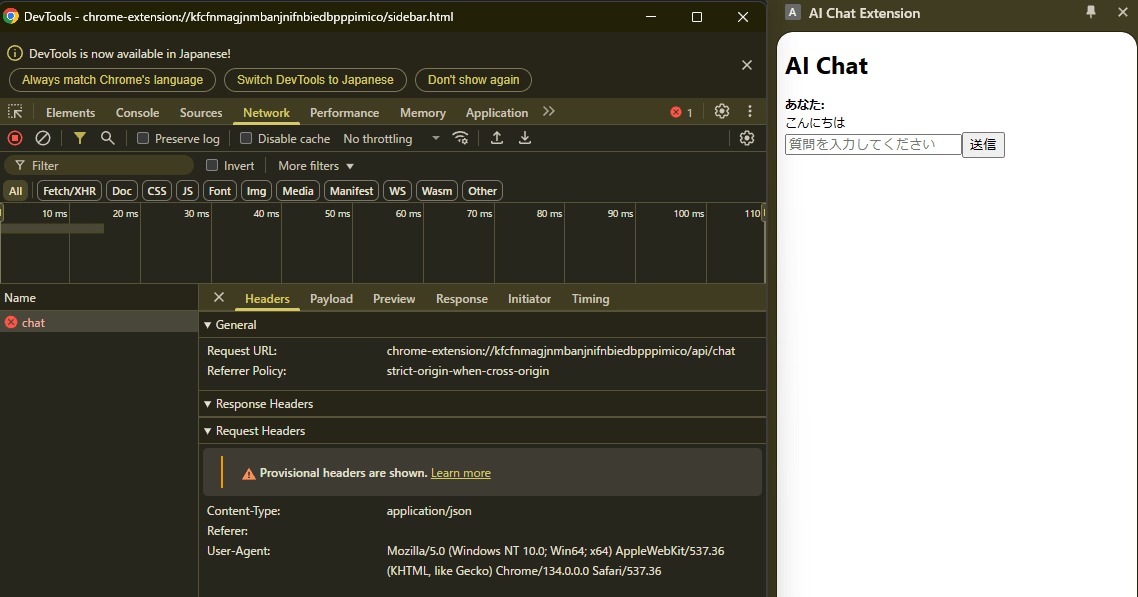1138x597 pixels.
Task: Switch to the Sources panel
Action: click(x=201, y=112)
